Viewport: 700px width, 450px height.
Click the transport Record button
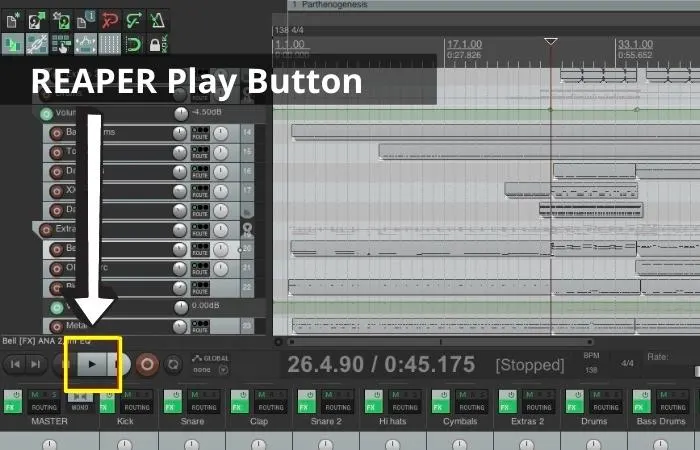coord(147,364)
